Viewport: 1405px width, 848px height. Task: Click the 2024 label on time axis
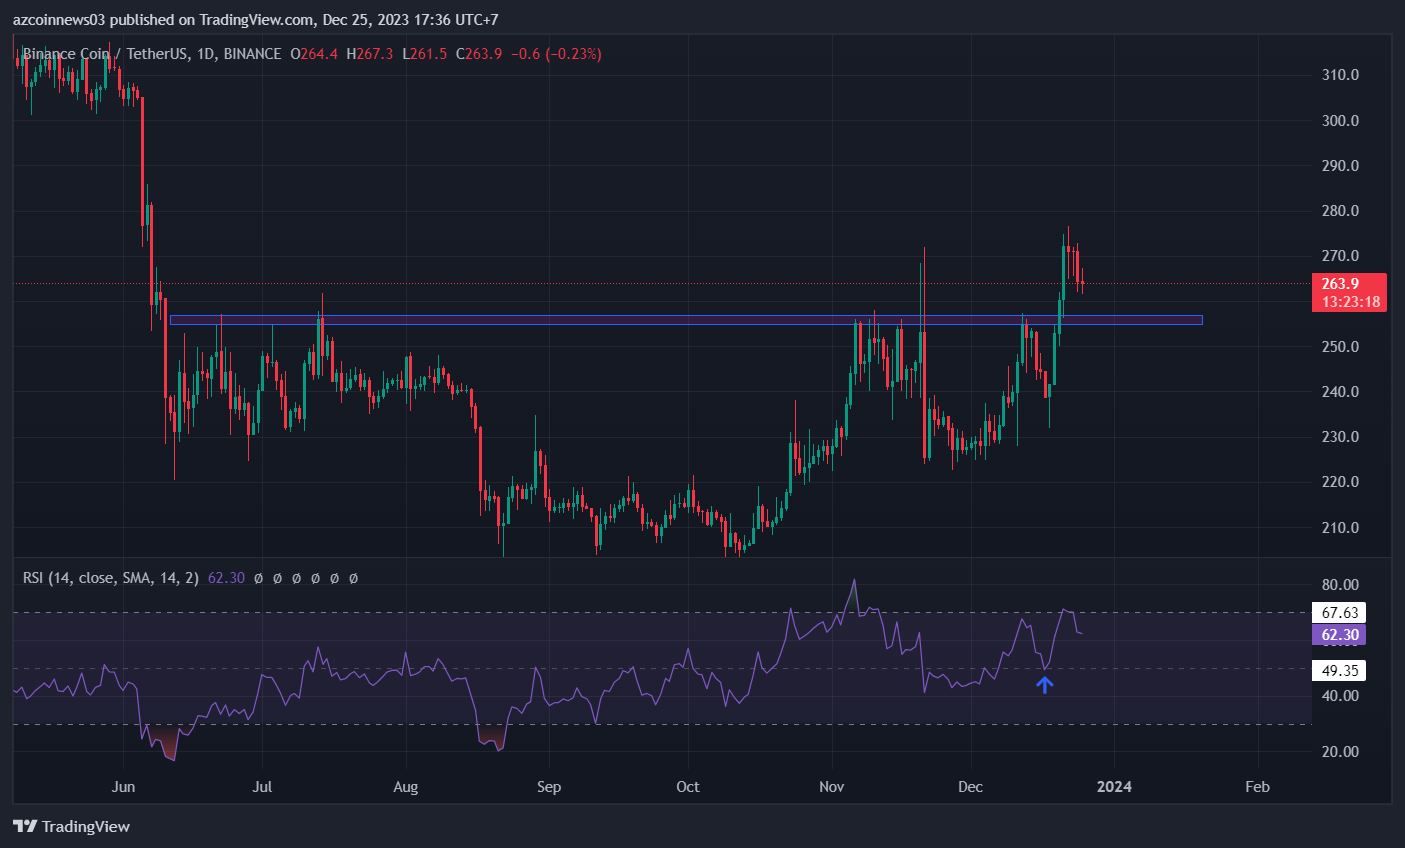tap(1114, 787)
